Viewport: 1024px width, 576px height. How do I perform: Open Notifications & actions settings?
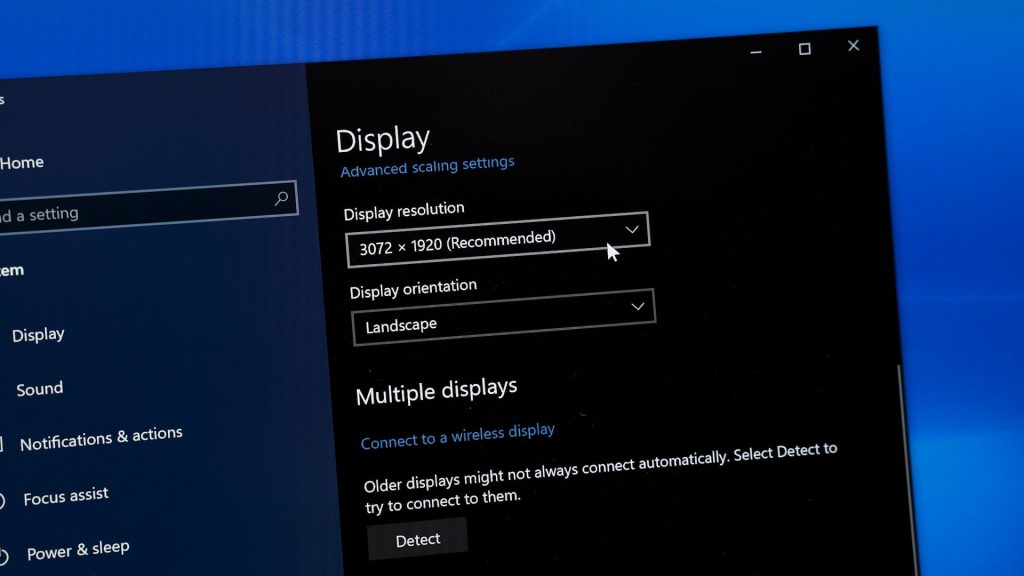[x=101, y=438]
